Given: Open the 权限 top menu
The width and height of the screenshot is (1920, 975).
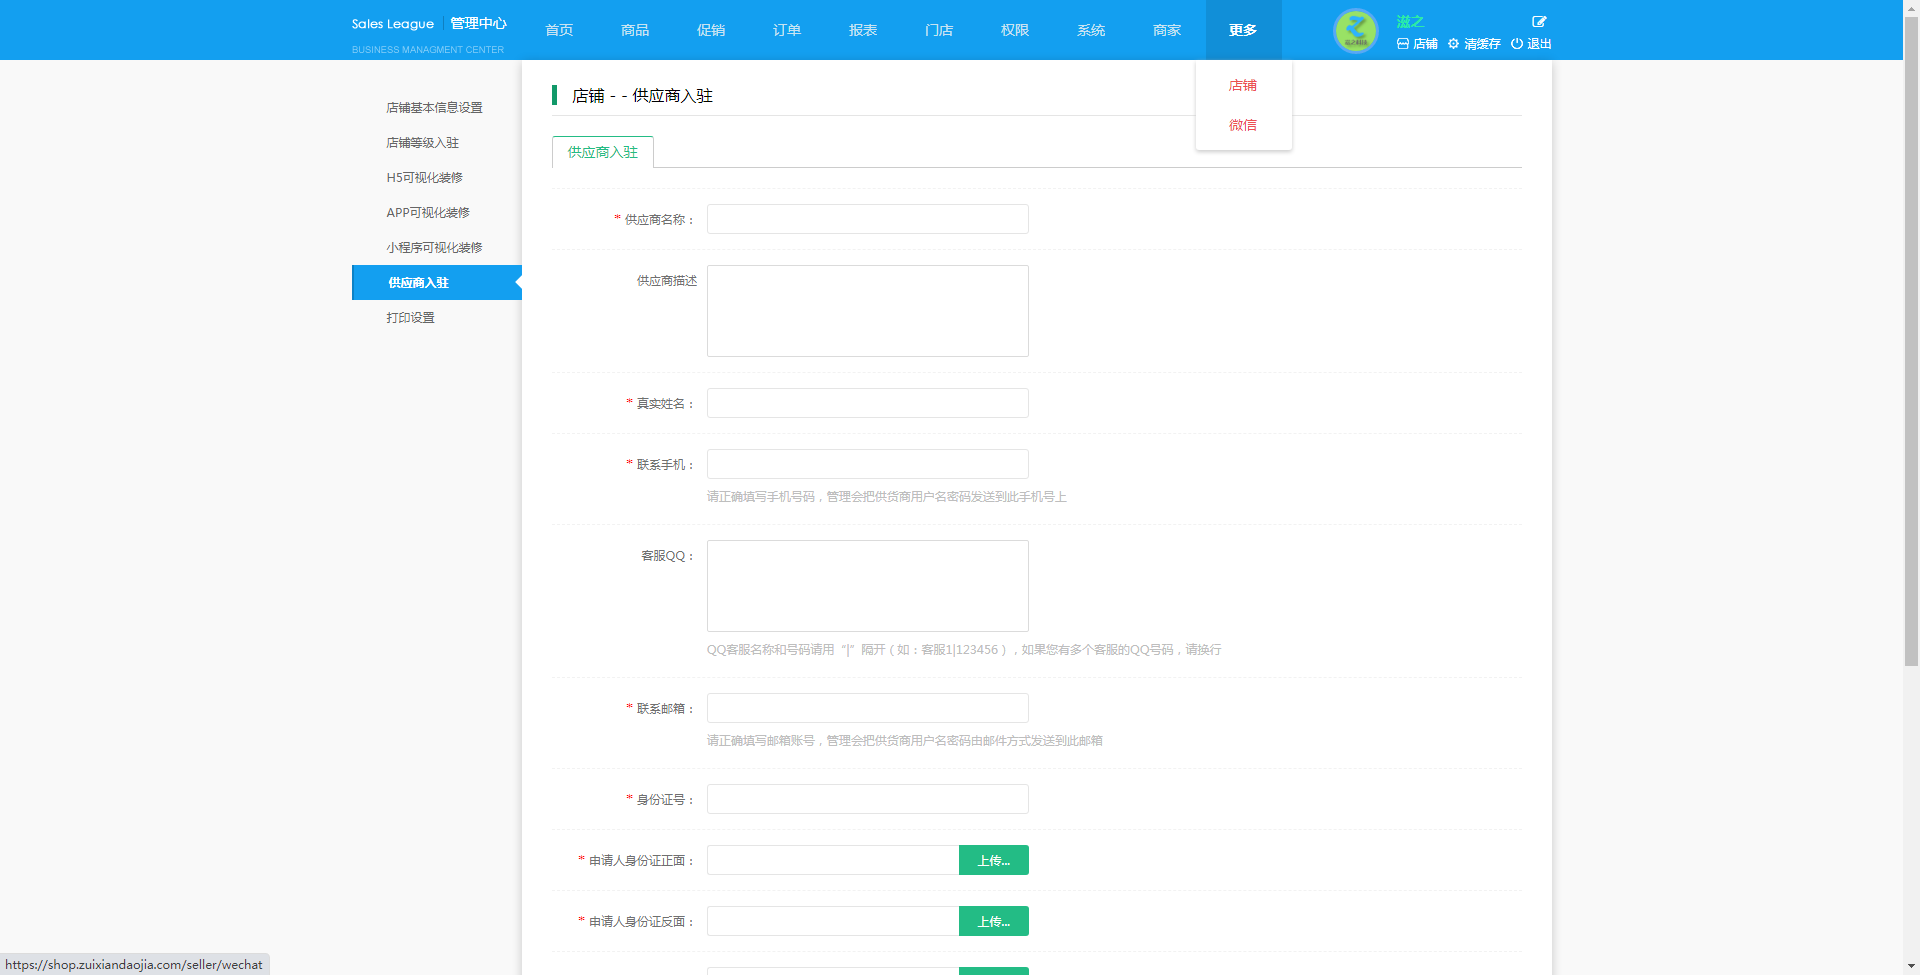Looking at the screenshot, I should pyautogui.click(x=1015, y=30).
